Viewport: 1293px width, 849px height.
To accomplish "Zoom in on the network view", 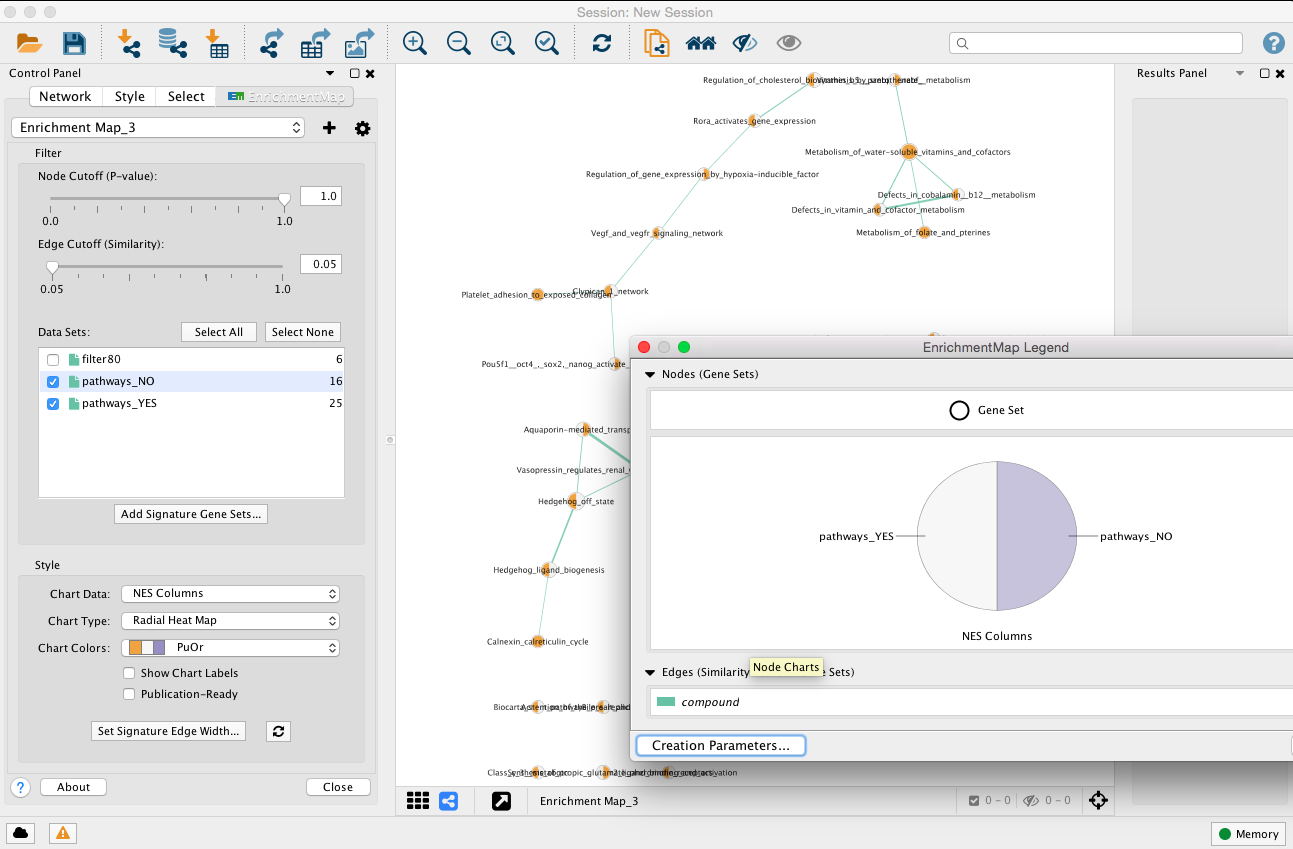I will click(x=413, y=43).
